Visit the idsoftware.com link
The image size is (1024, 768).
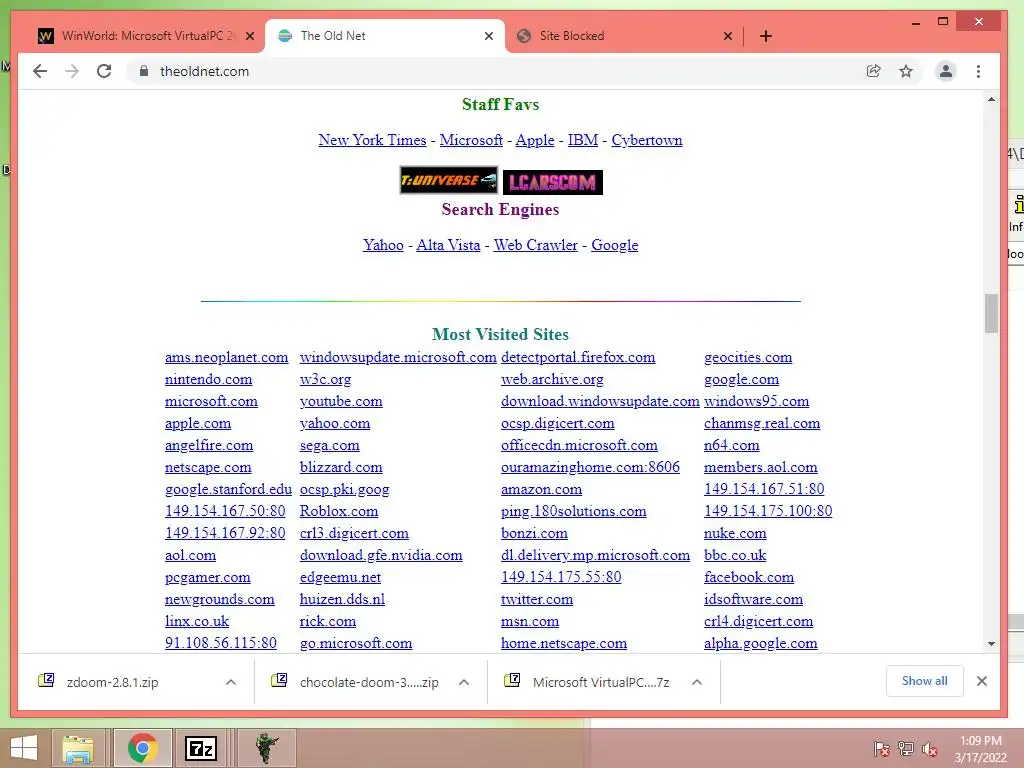(753, 599)
